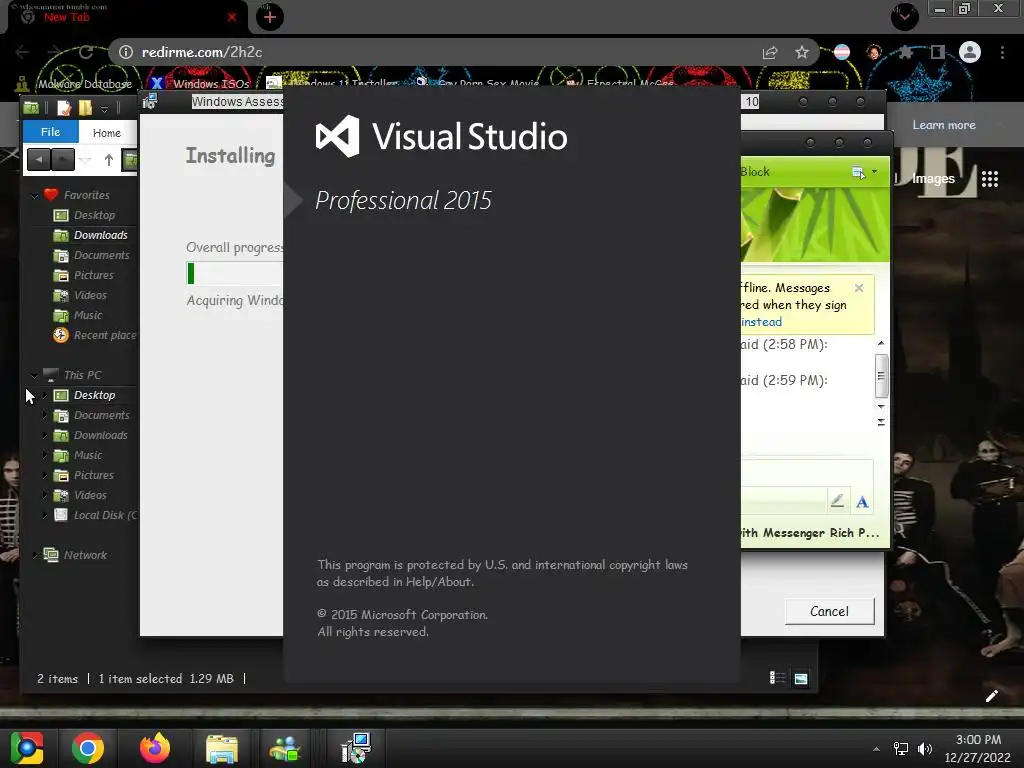The width and height of the screenshot is (1024, 768).
Task: Open File Explorer from the taskbar
Action: pyautogui.click(x=221, y=748)
